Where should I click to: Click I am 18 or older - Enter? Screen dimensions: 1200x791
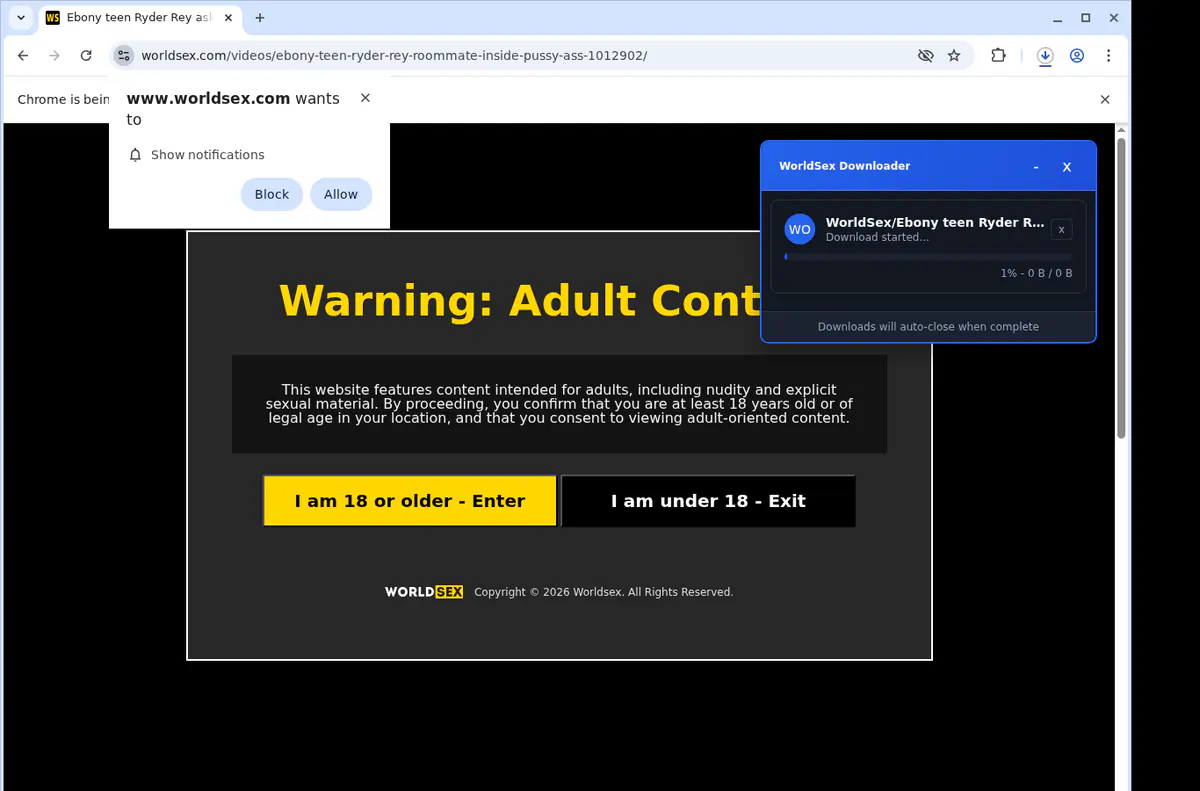point(410,501)
